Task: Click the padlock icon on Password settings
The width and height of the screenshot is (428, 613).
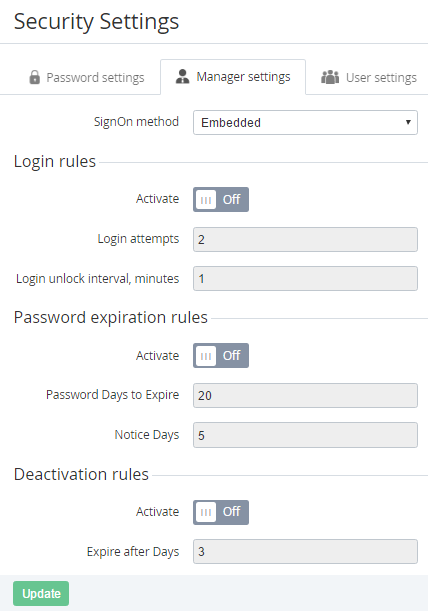Action: point(34,77)
